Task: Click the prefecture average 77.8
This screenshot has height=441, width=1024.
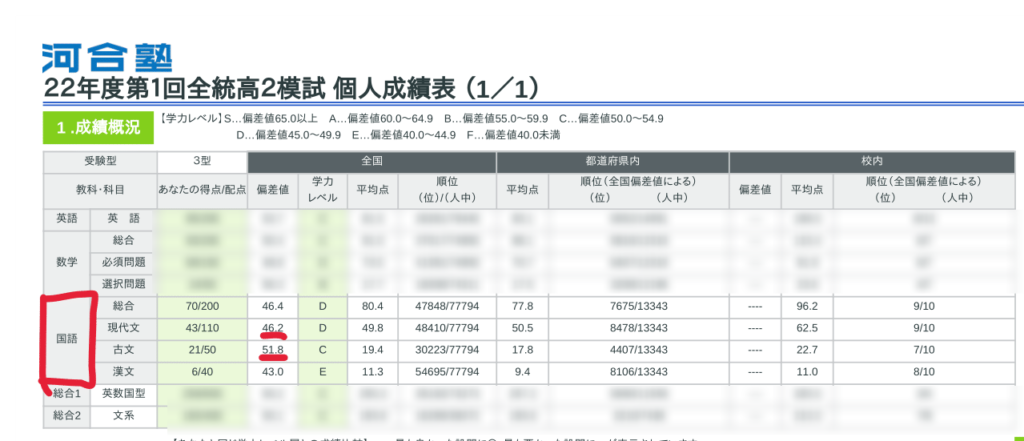Action: pyautogui.click(x=522, y=306)
